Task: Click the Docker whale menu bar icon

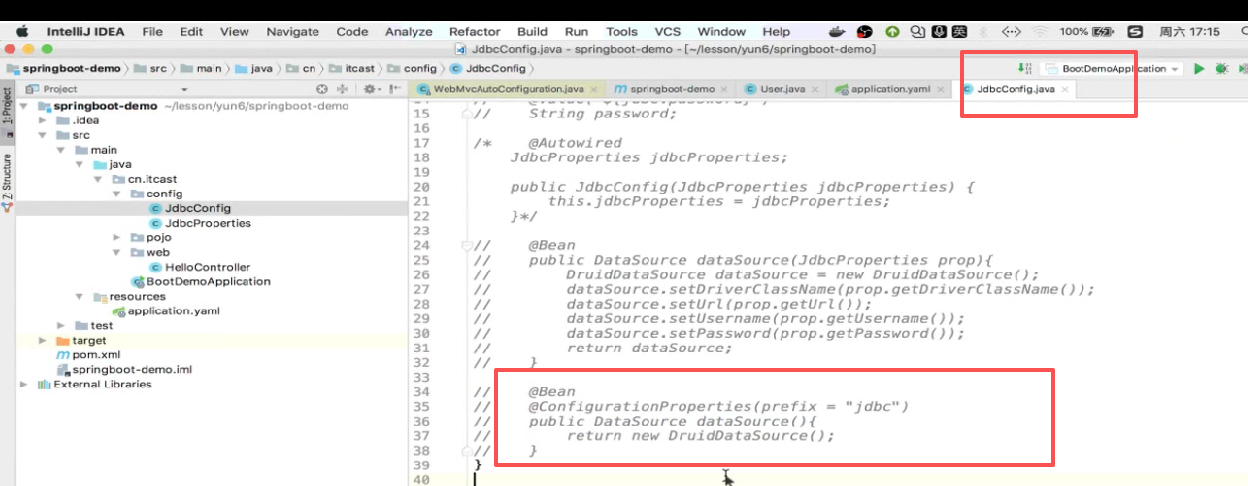Action: pyautogui.click(x=837, y=31)
